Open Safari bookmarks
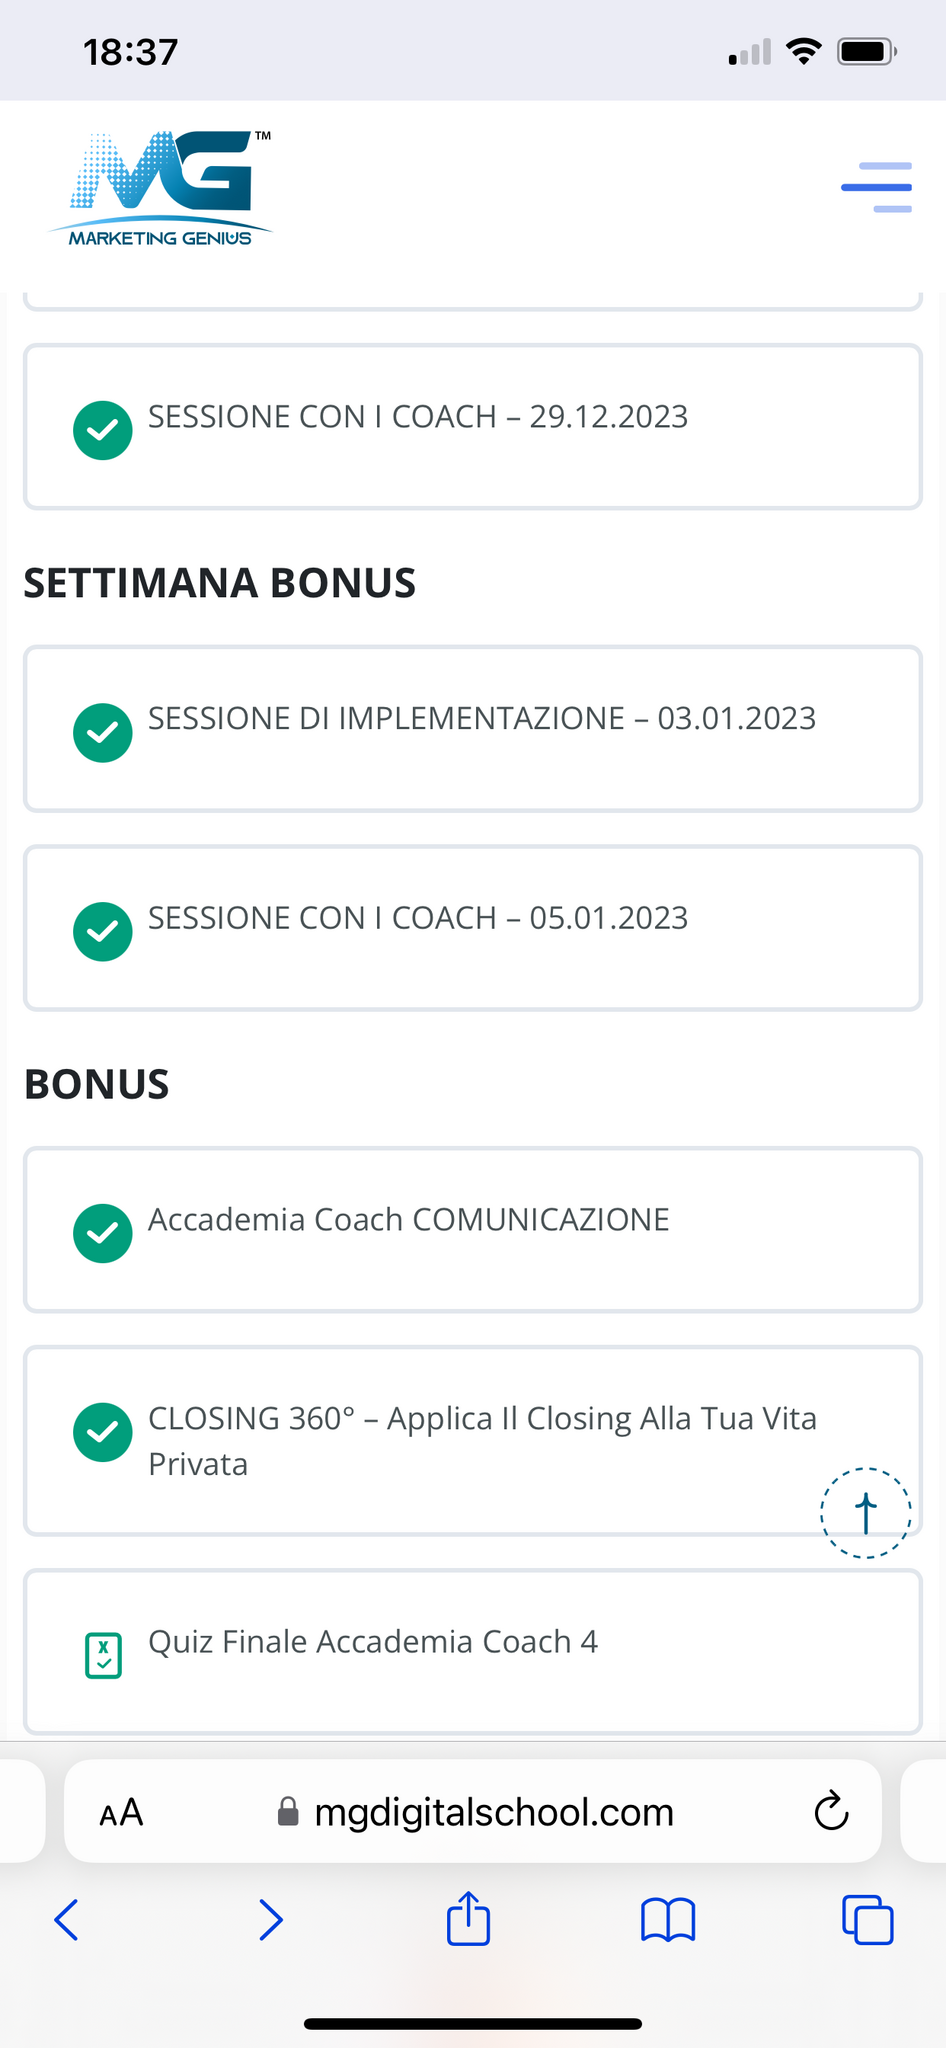 (668, 1919)
